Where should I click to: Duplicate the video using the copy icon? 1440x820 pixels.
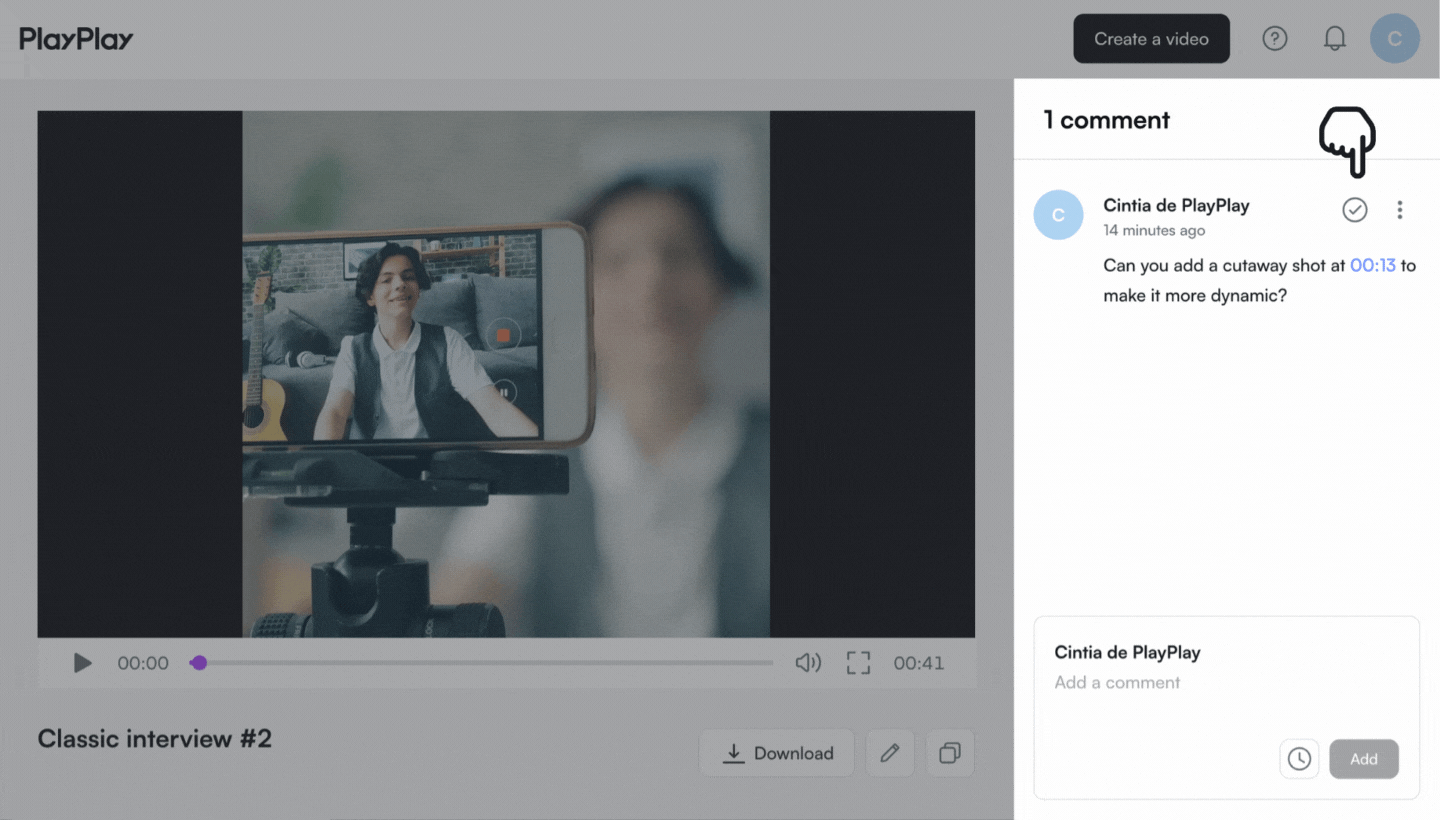click(949, 753)
